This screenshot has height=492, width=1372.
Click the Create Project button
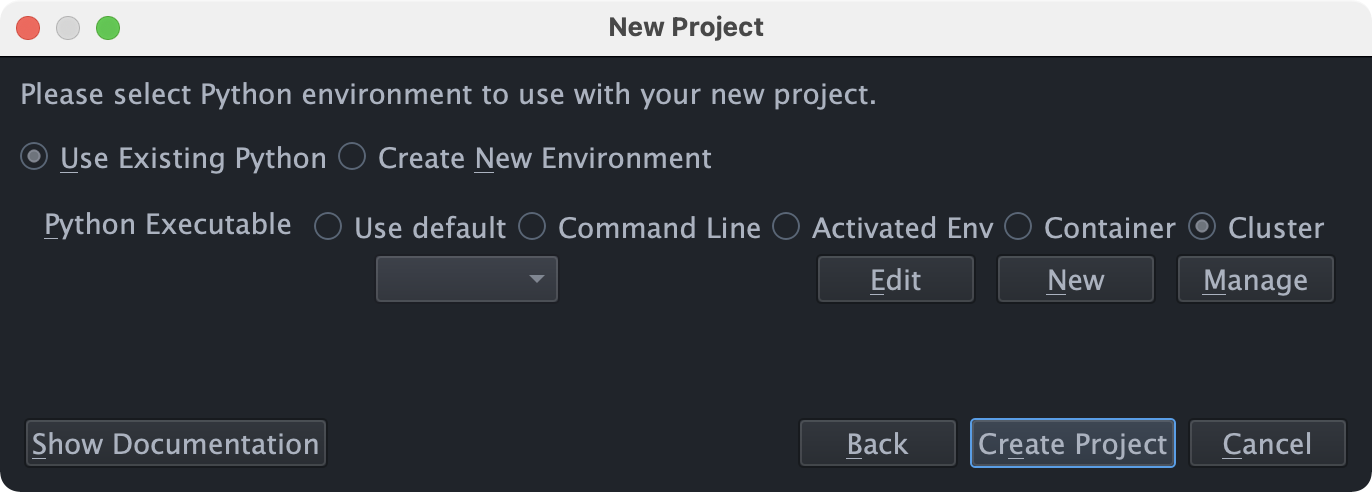click(x=1072, y=444)
